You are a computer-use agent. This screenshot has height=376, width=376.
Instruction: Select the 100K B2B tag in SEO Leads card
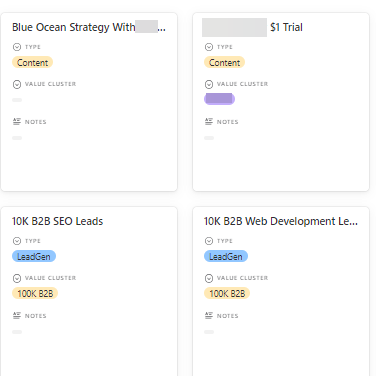click(35, 293)
